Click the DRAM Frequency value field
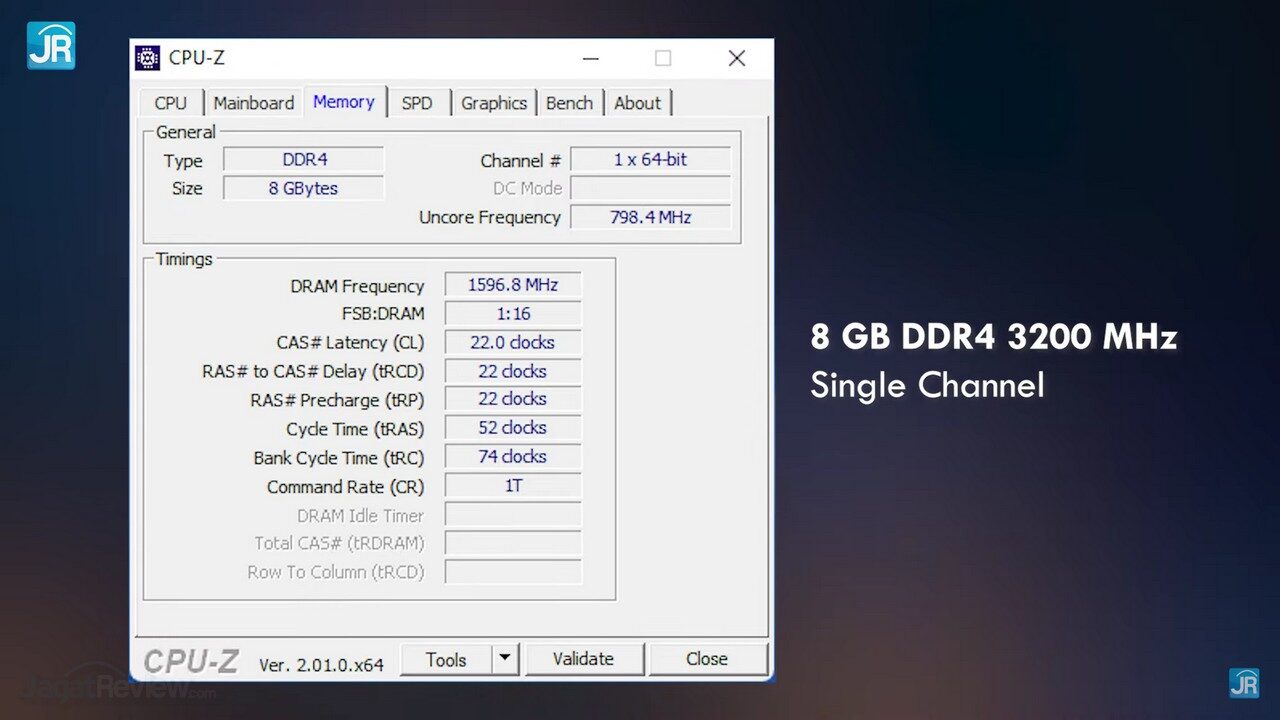Viewport: 1280px width, 720px height. [x=512, y=285]
